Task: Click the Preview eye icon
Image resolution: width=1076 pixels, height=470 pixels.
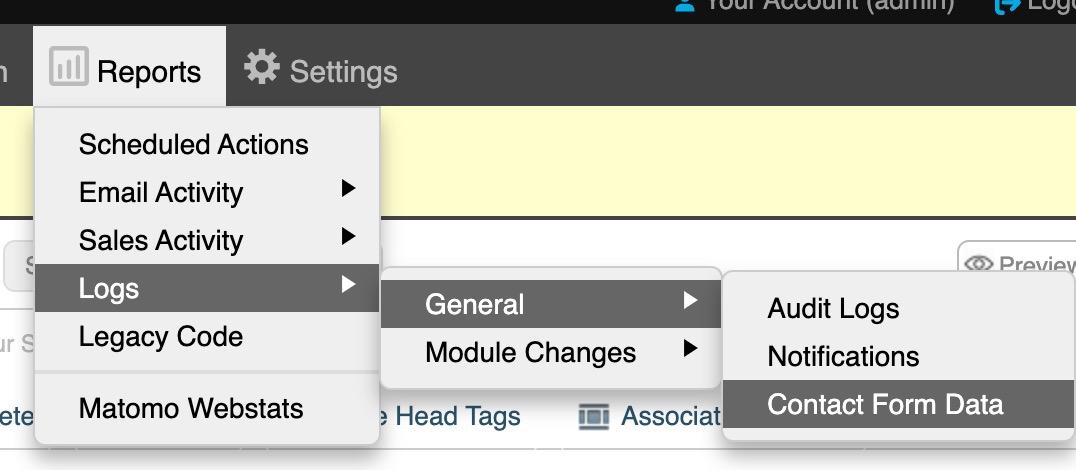Action: click(979, 263)
